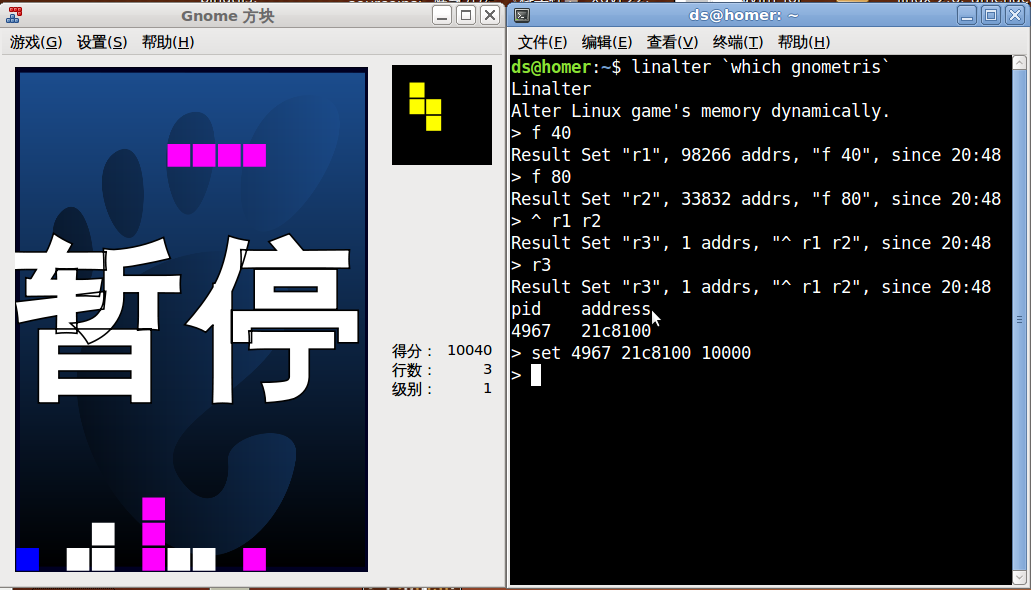Click the terminal window icon in title bar
Image resolution: width=1031 pixels, height=590 pixels.
click(x=522, y=14)
